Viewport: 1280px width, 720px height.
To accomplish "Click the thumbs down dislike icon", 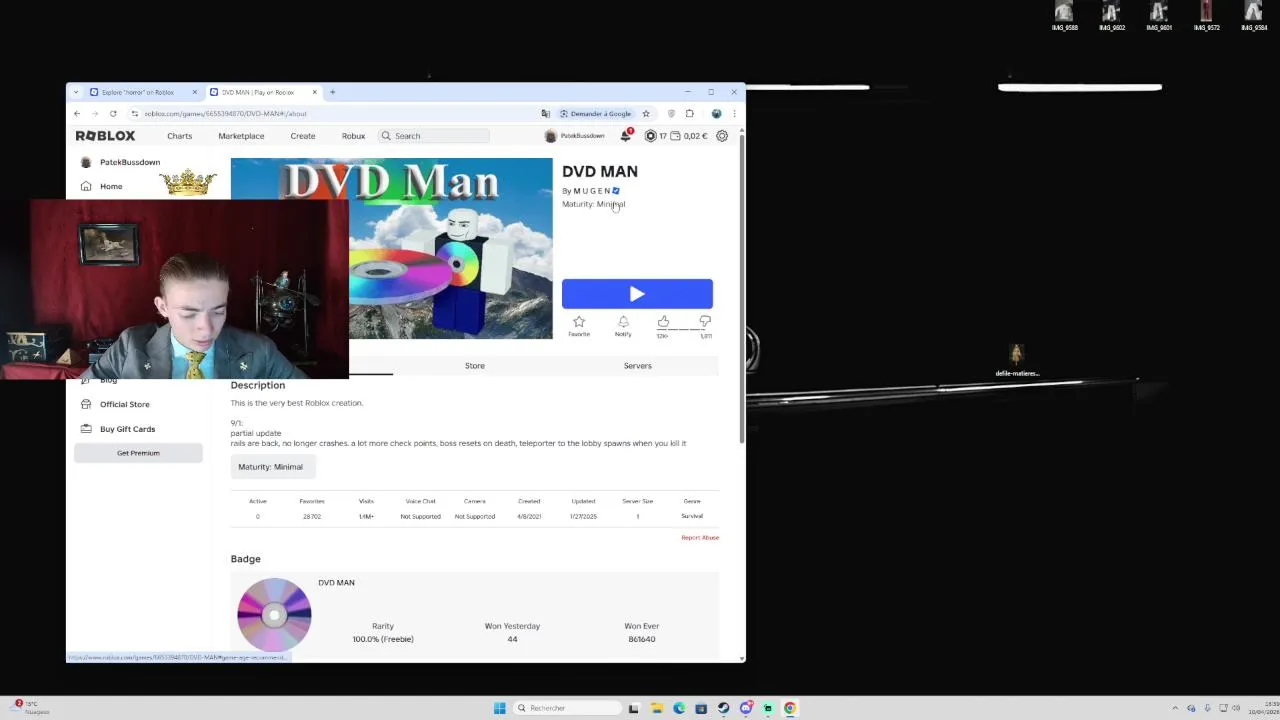I will coord(705,321).
